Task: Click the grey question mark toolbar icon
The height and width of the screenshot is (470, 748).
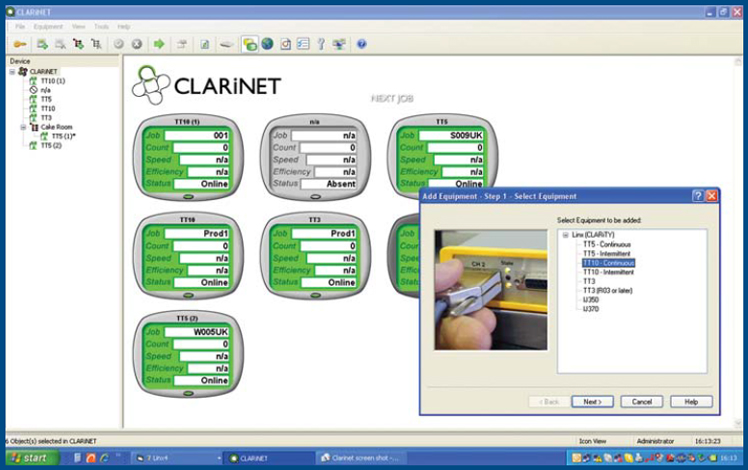Action: (321, 44)
